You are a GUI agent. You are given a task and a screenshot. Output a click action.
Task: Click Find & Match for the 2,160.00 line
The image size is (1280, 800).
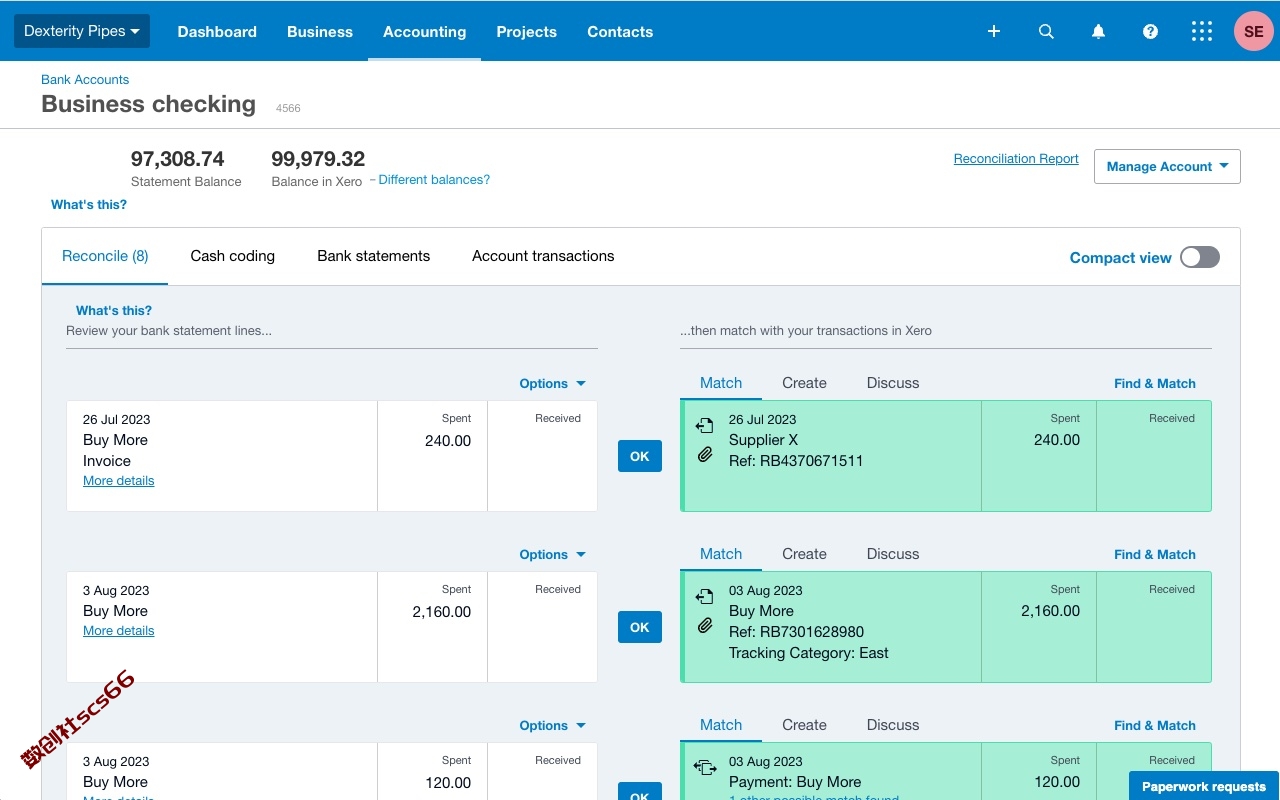[1155, 554]
